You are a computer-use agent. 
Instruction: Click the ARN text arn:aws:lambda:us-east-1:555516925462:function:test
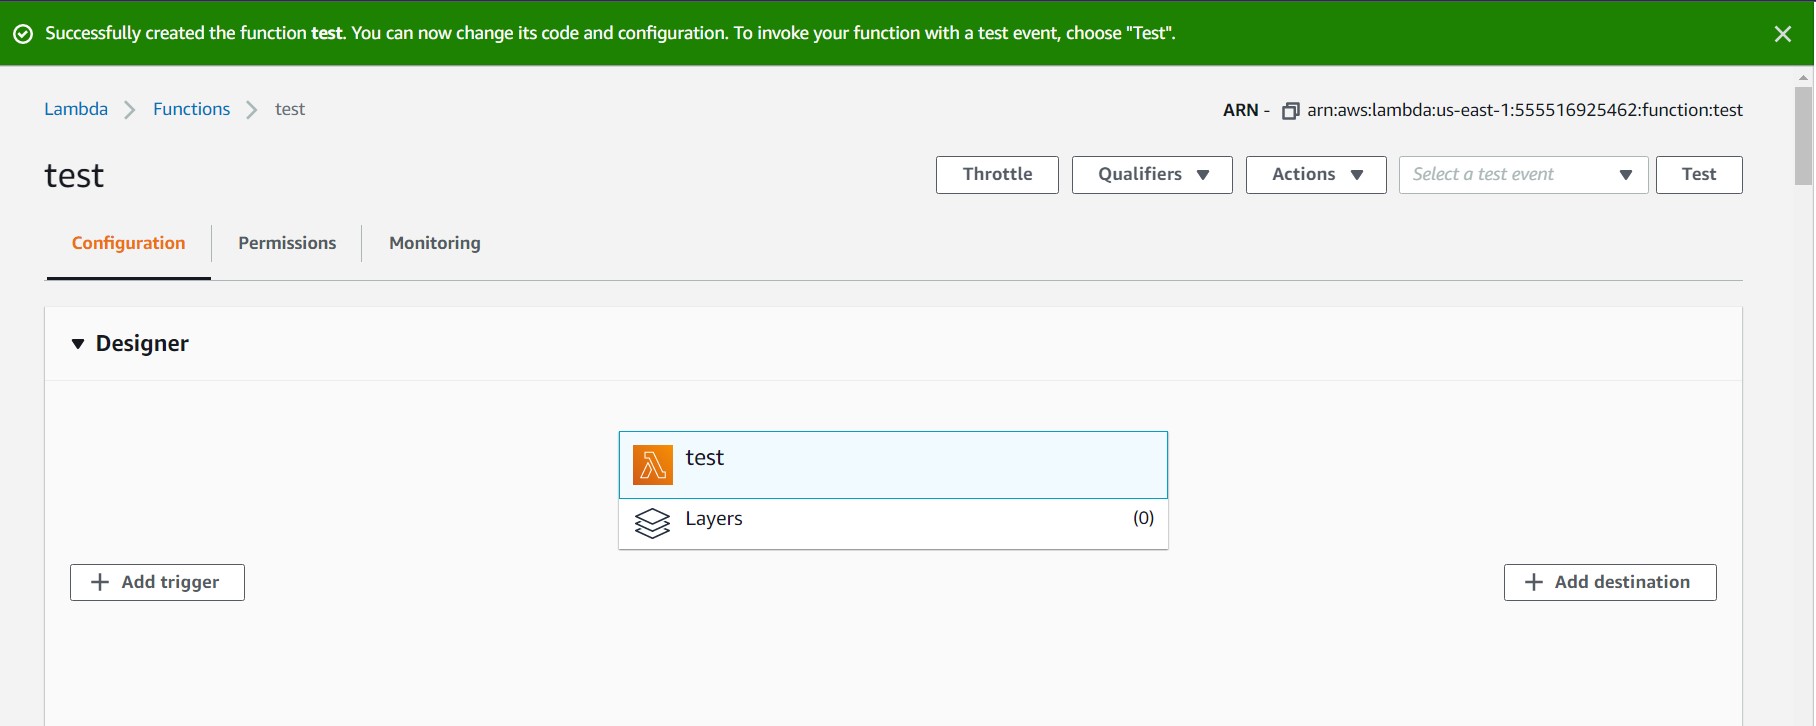click(x=1525, y=110)
